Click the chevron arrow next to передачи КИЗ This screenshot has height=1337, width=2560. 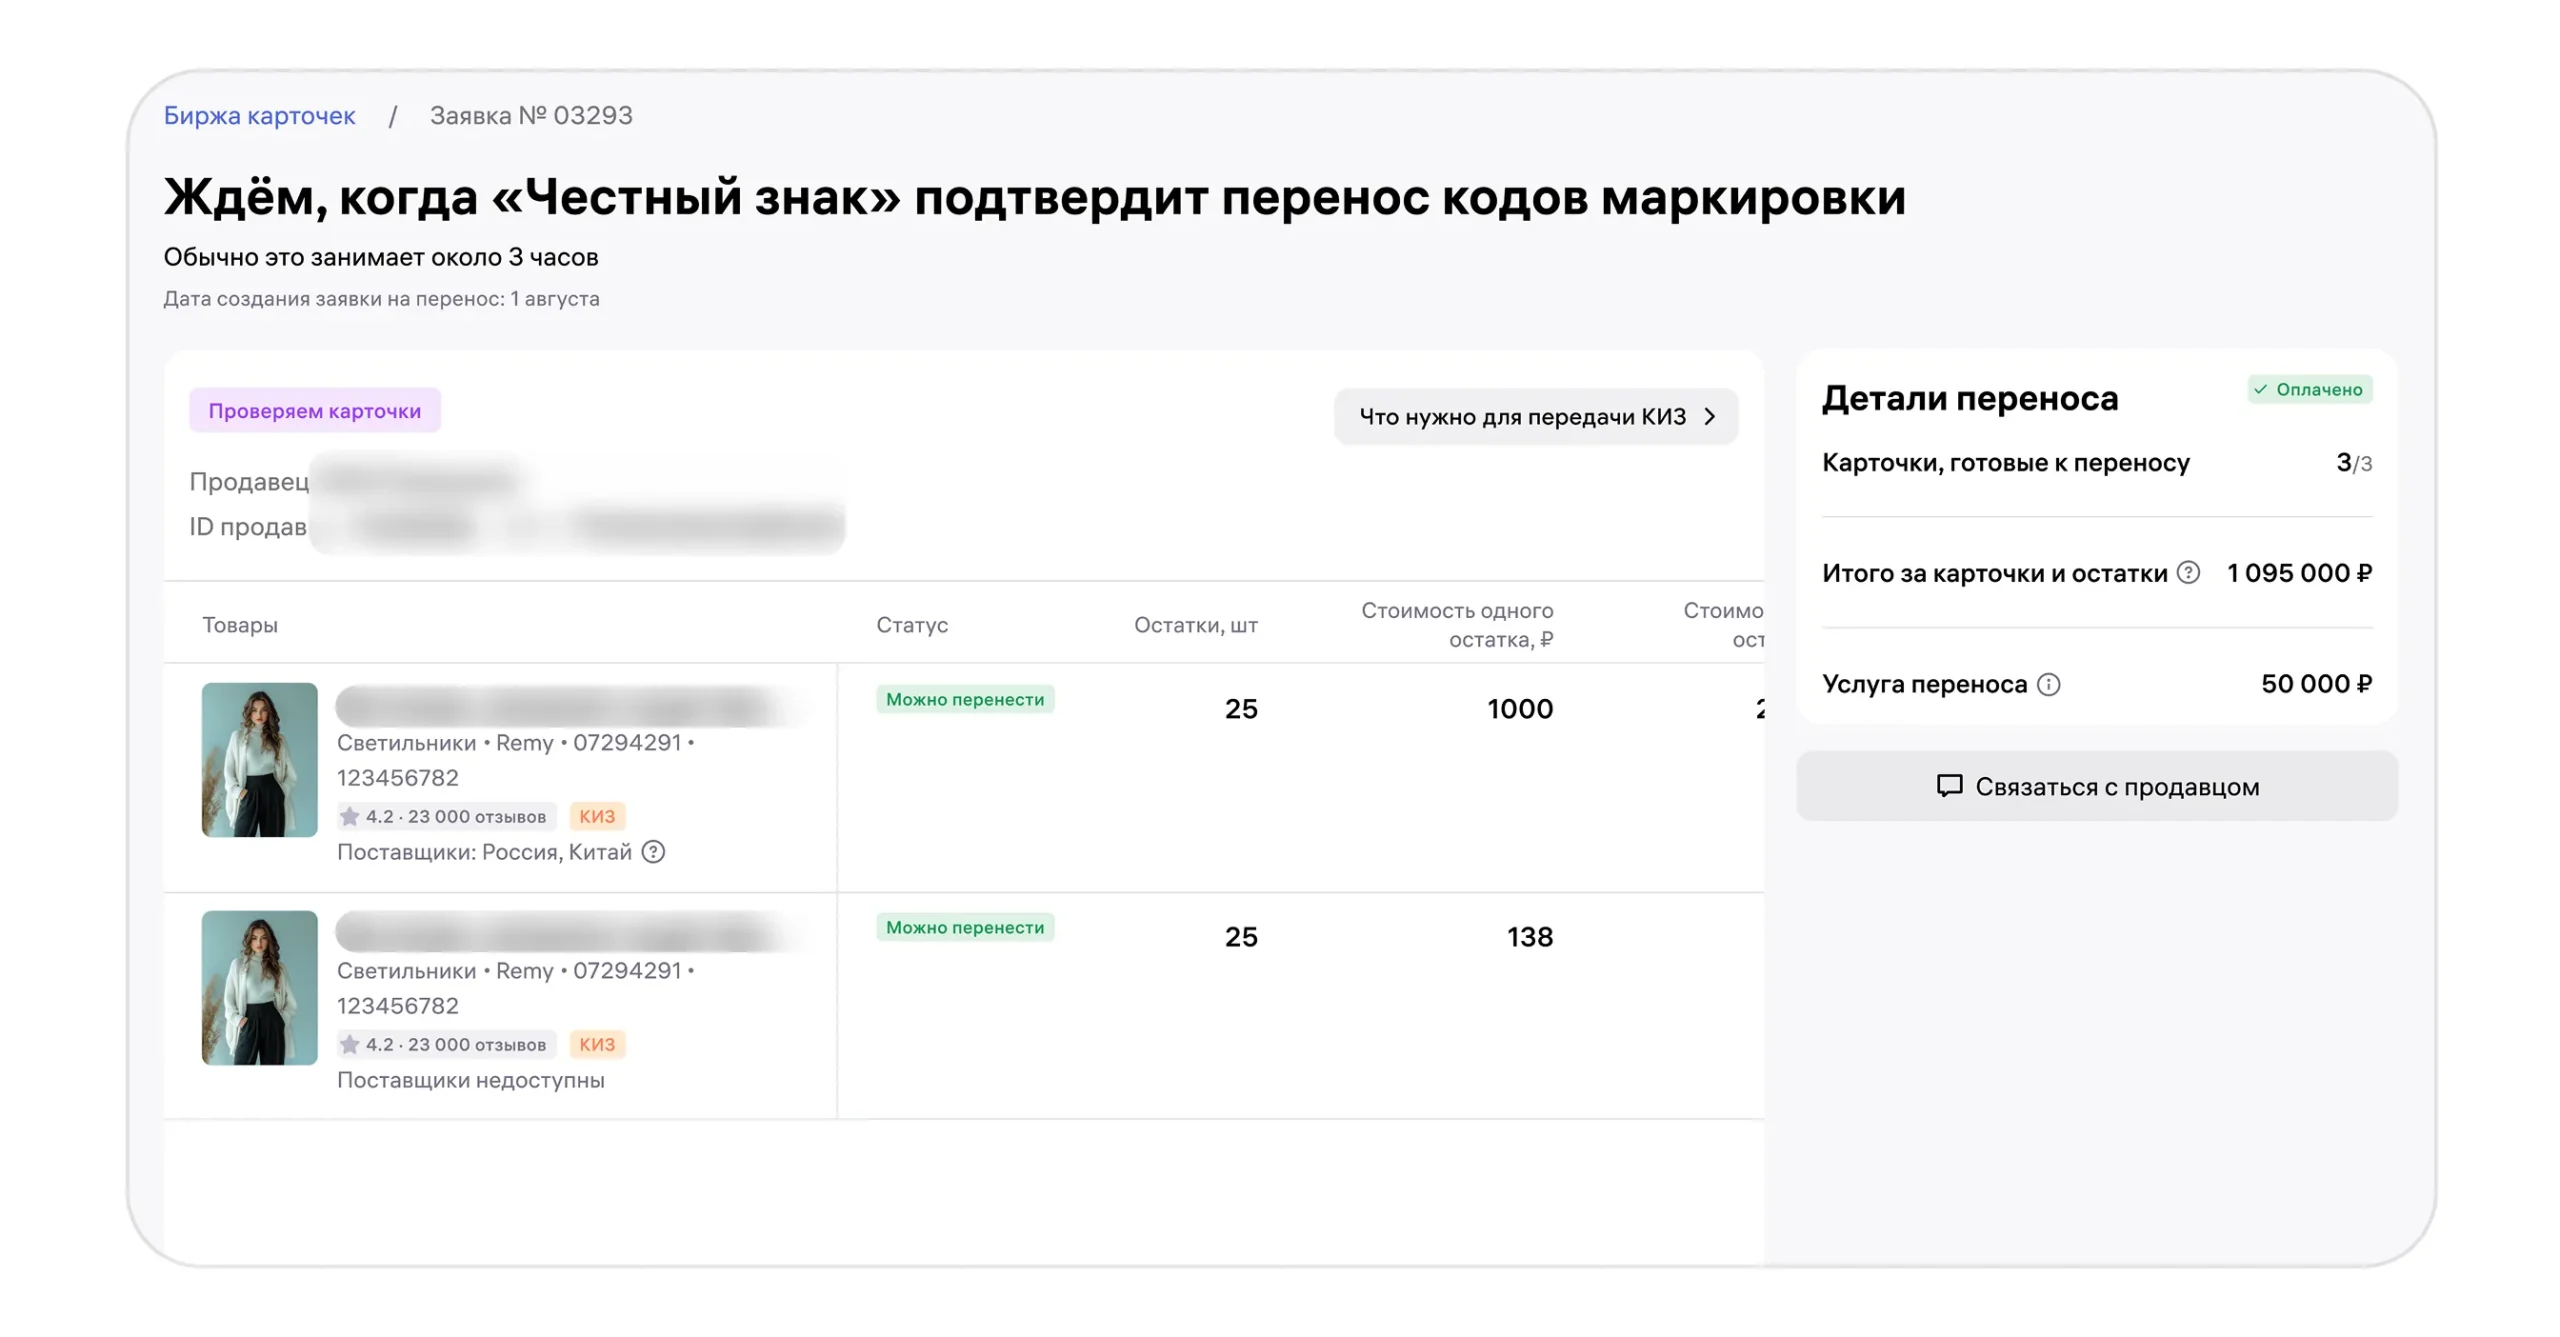point(1710,416)
